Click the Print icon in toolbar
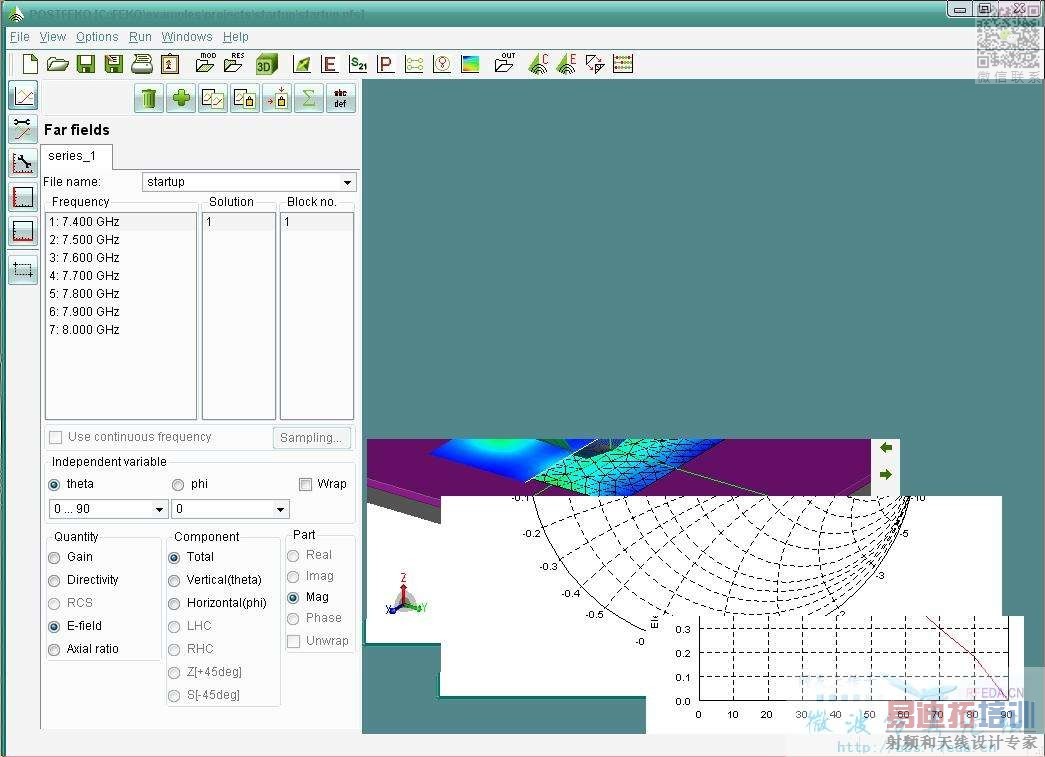 pos(142,65)
